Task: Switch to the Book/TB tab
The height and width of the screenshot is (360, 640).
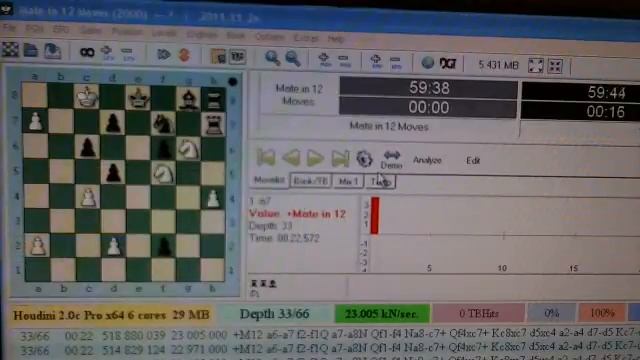Action: [x=311, y=181]
